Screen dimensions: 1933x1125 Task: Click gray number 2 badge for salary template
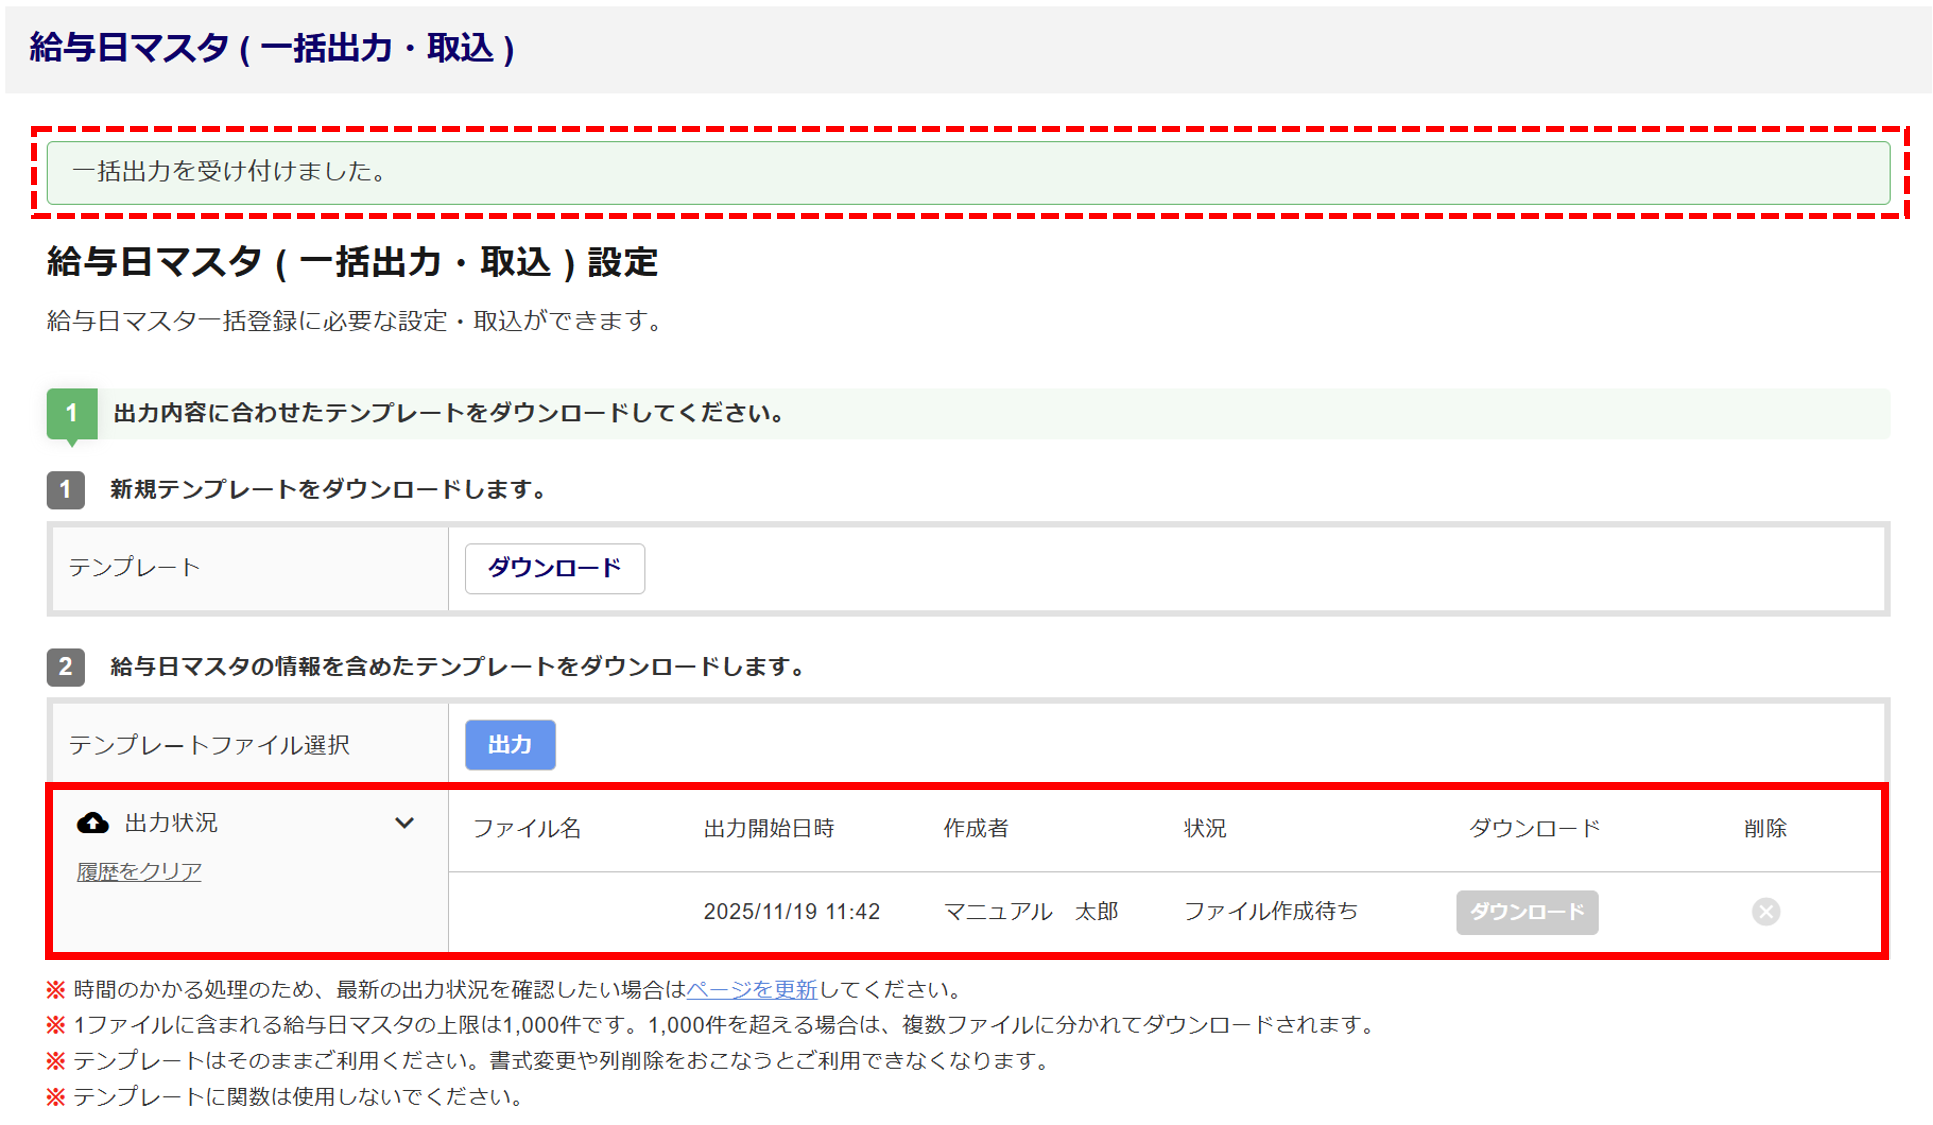tap(66, 667)
